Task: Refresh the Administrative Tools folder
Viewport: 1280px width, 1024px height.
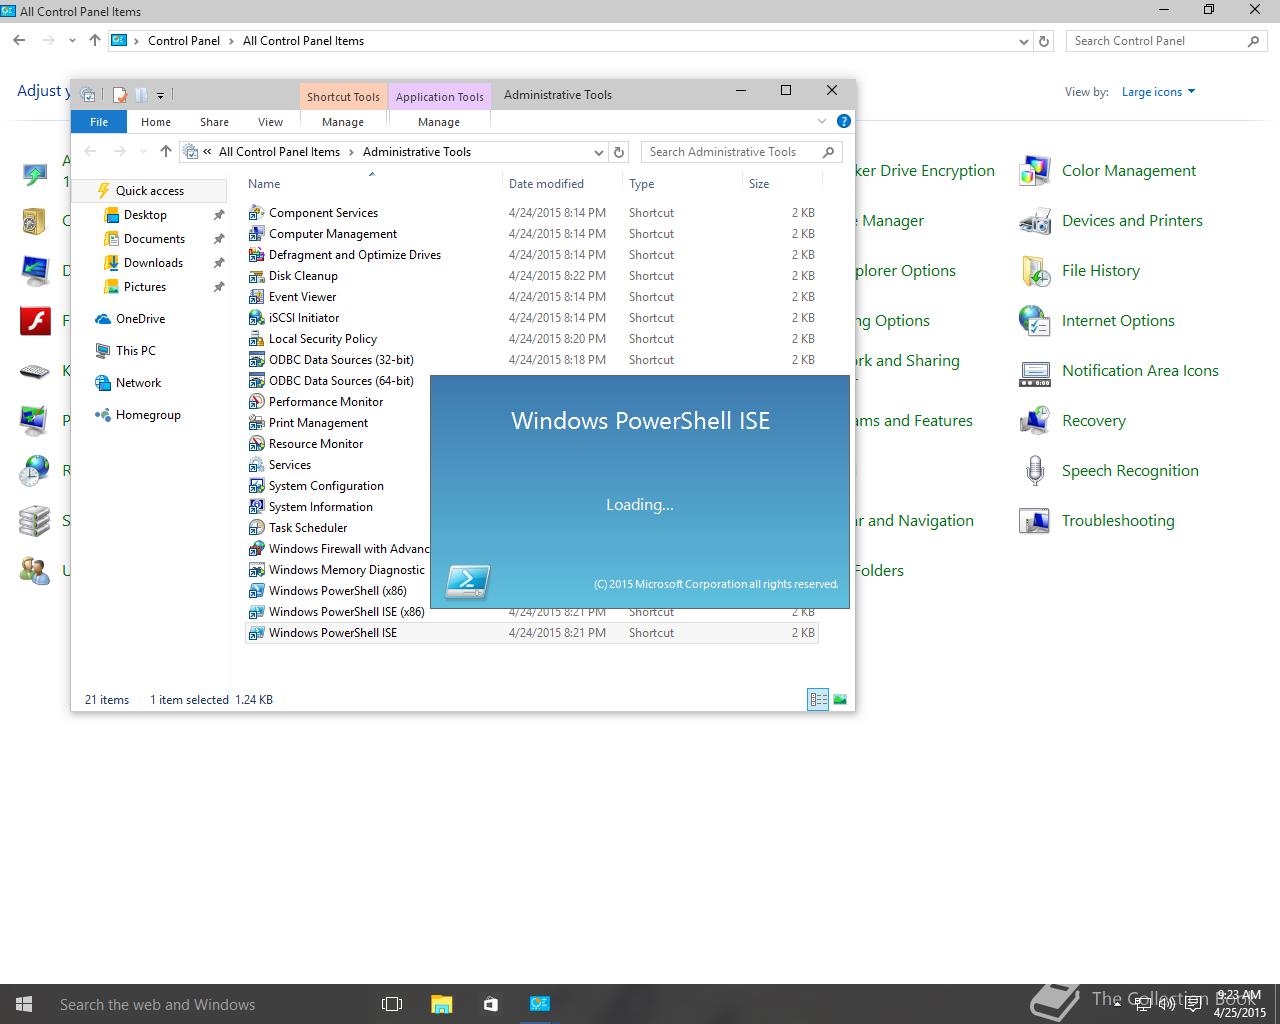Action: (619, 152)
